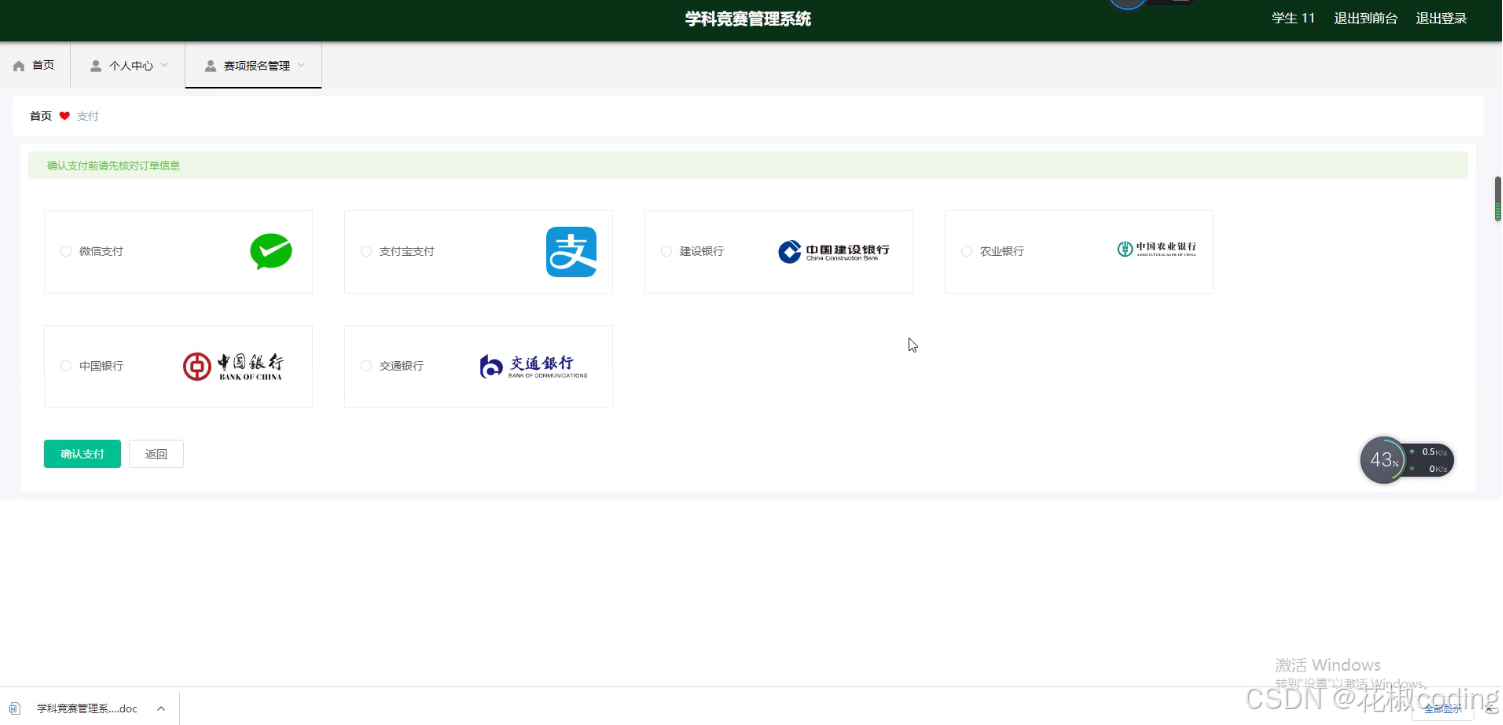The image size is (1503, 725).
Task: Click the home icon on 首页 tab
Action: (19, 64)
